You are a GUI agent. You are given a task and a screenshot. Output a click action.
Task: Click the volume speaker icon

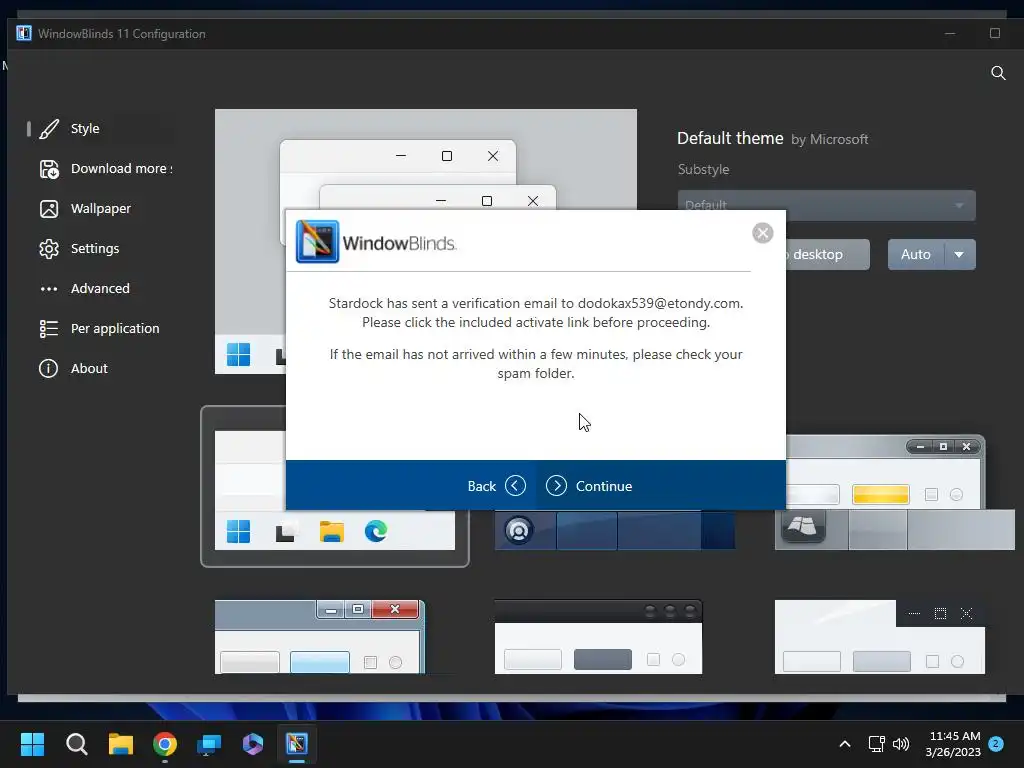coord(901,744)
